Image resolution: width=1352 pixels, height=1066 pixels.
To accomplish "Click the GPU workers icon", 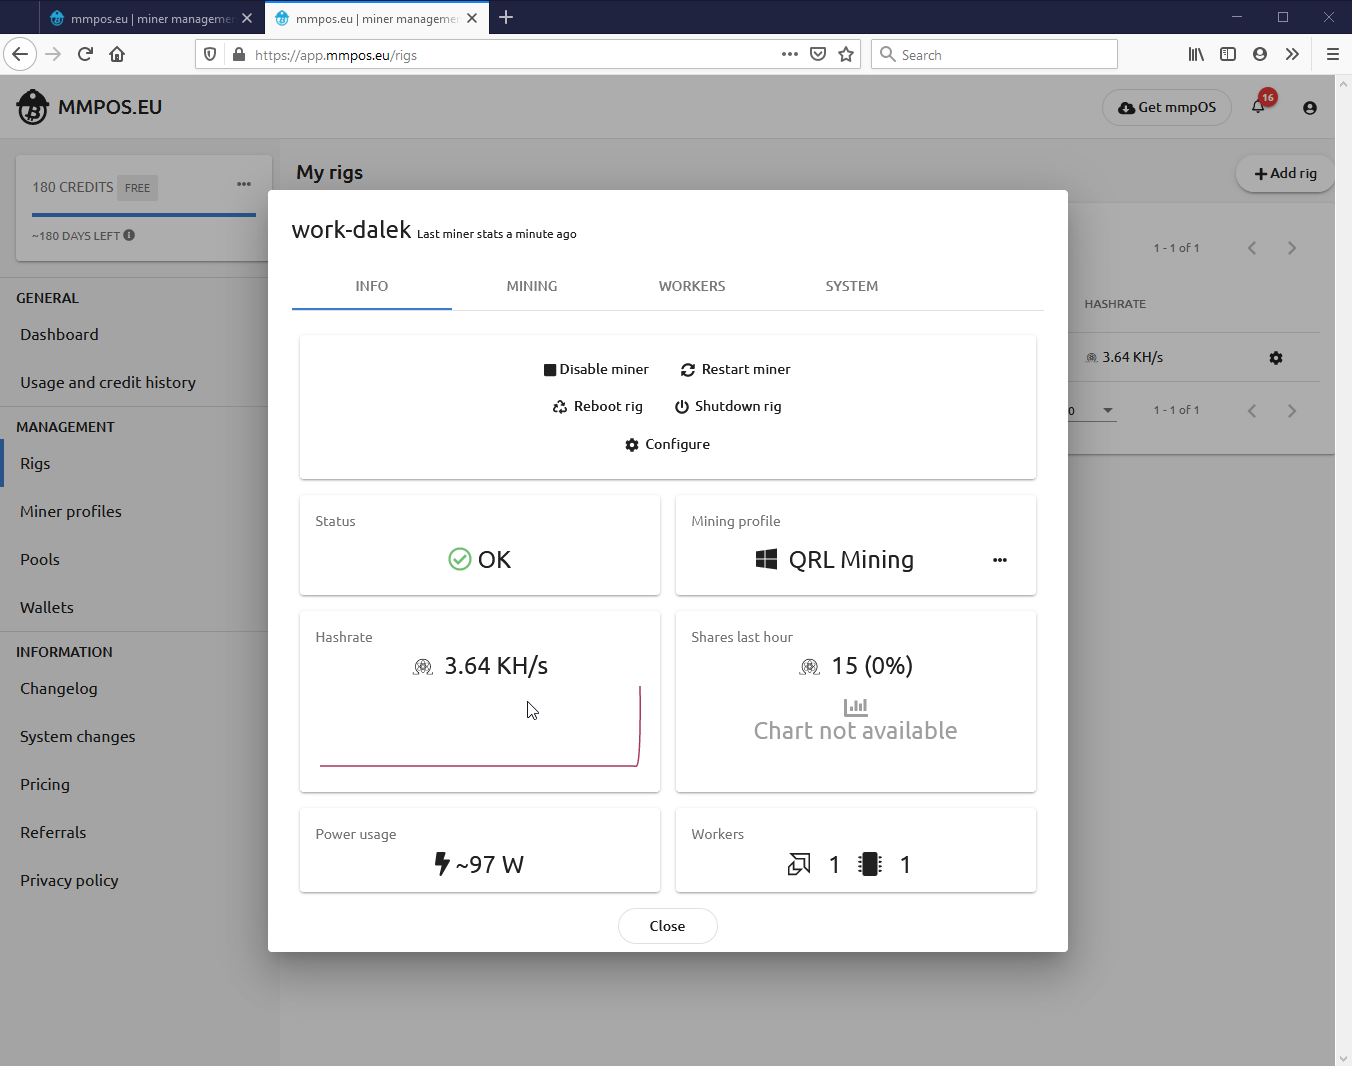I will [x=799, y=864].
